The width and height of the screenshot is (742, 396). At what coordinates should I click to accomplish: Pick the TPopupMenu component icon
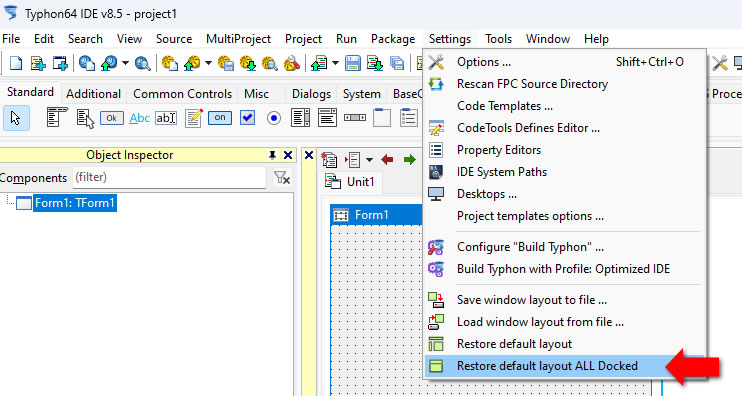point(85,118)
